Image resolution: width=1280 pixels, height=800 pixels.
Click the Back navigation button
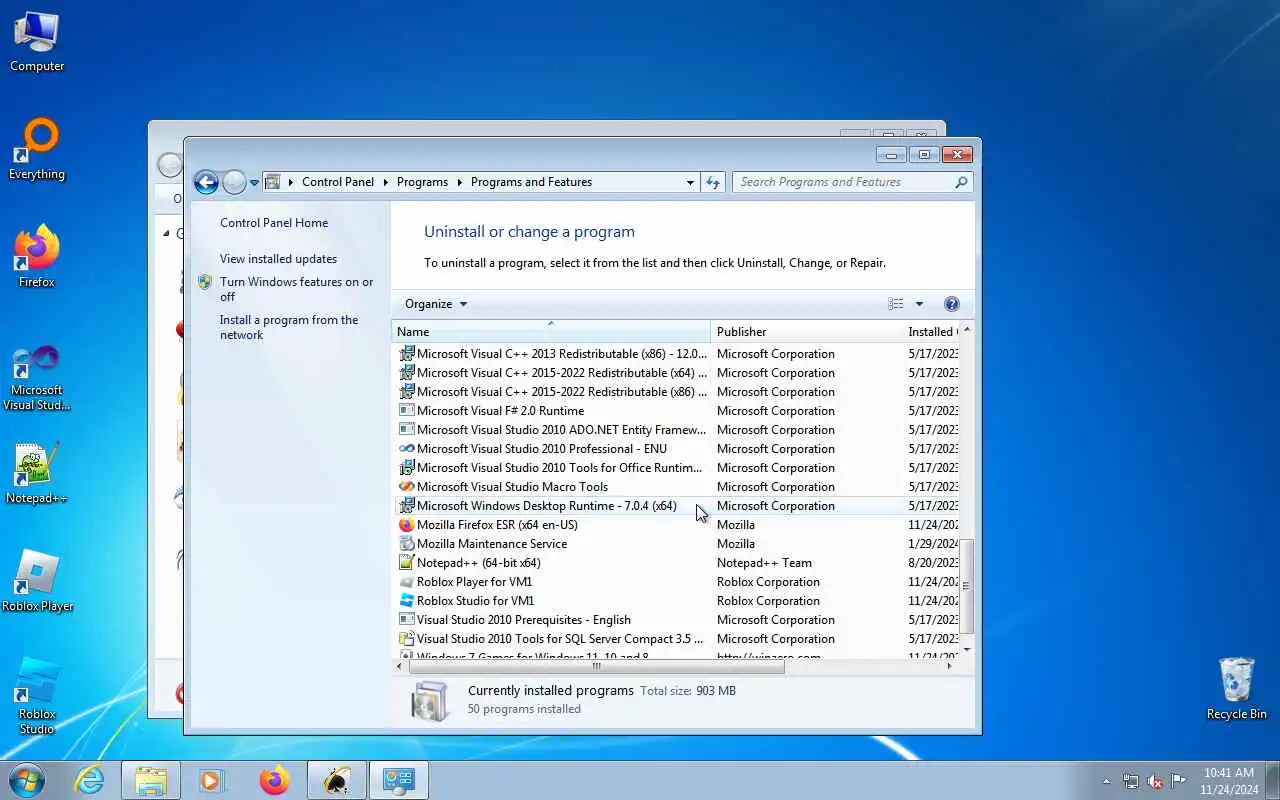206,182
